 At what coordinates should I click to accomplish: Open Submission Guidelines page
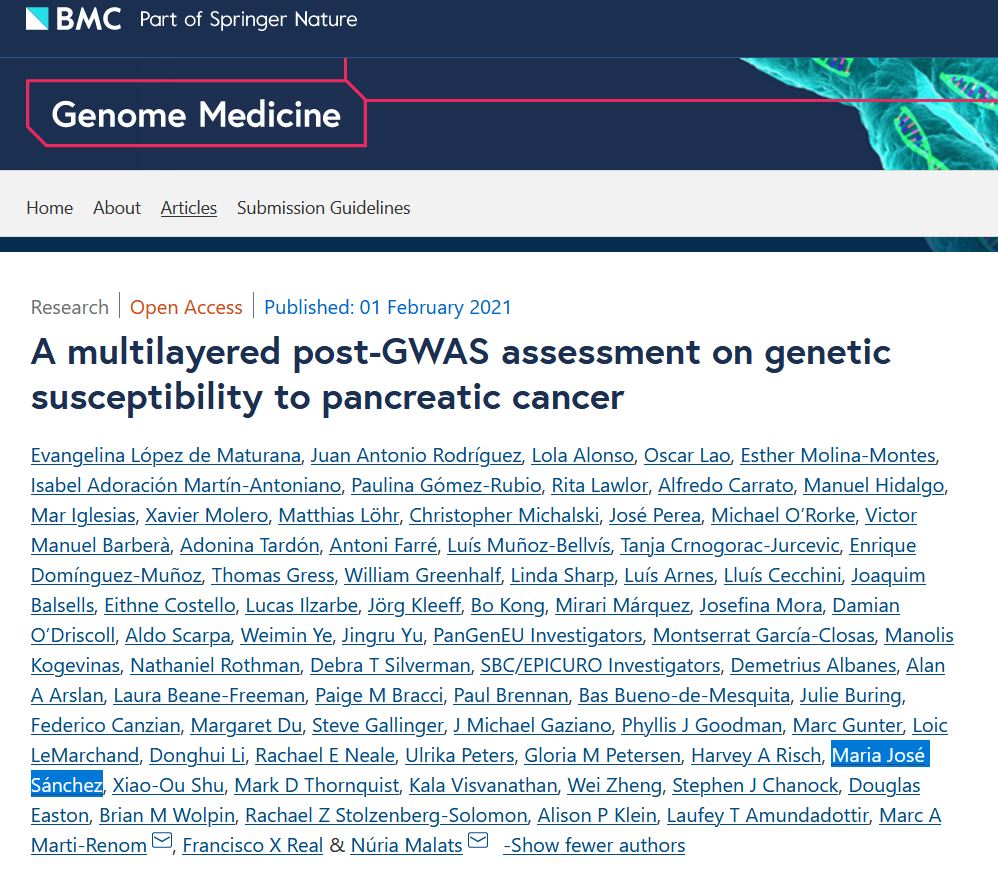pyautogui.click(x=323, y=208)
